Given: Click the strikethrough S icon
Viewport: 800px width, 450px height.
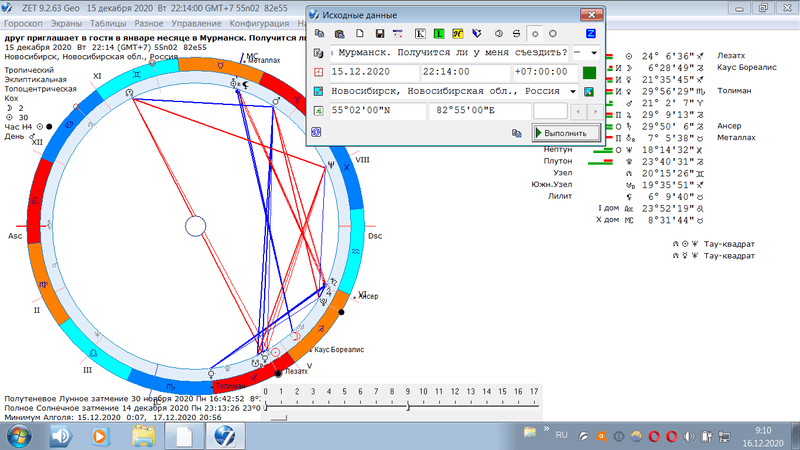Looking at the screenshot, I should tap(515, 35).
